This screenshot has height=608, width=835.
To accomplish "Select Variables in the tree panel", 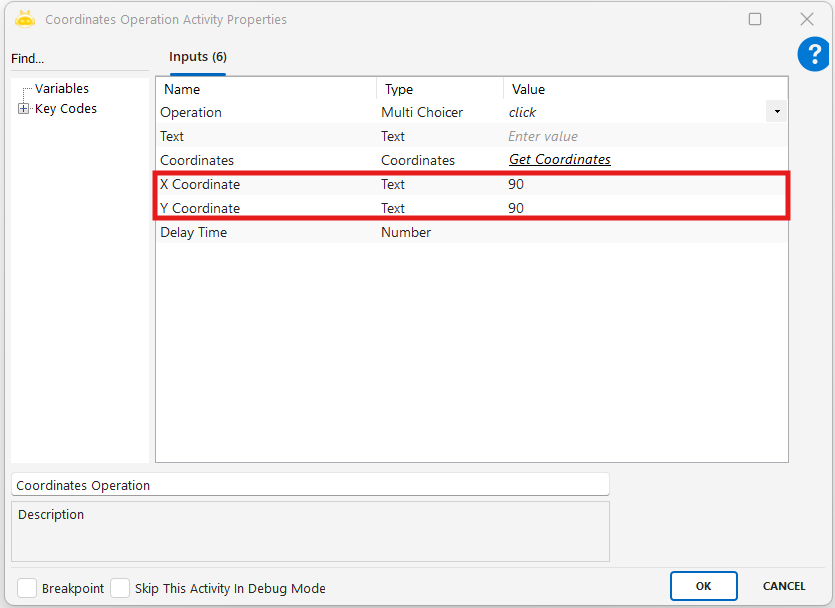I will click(61, 89).
